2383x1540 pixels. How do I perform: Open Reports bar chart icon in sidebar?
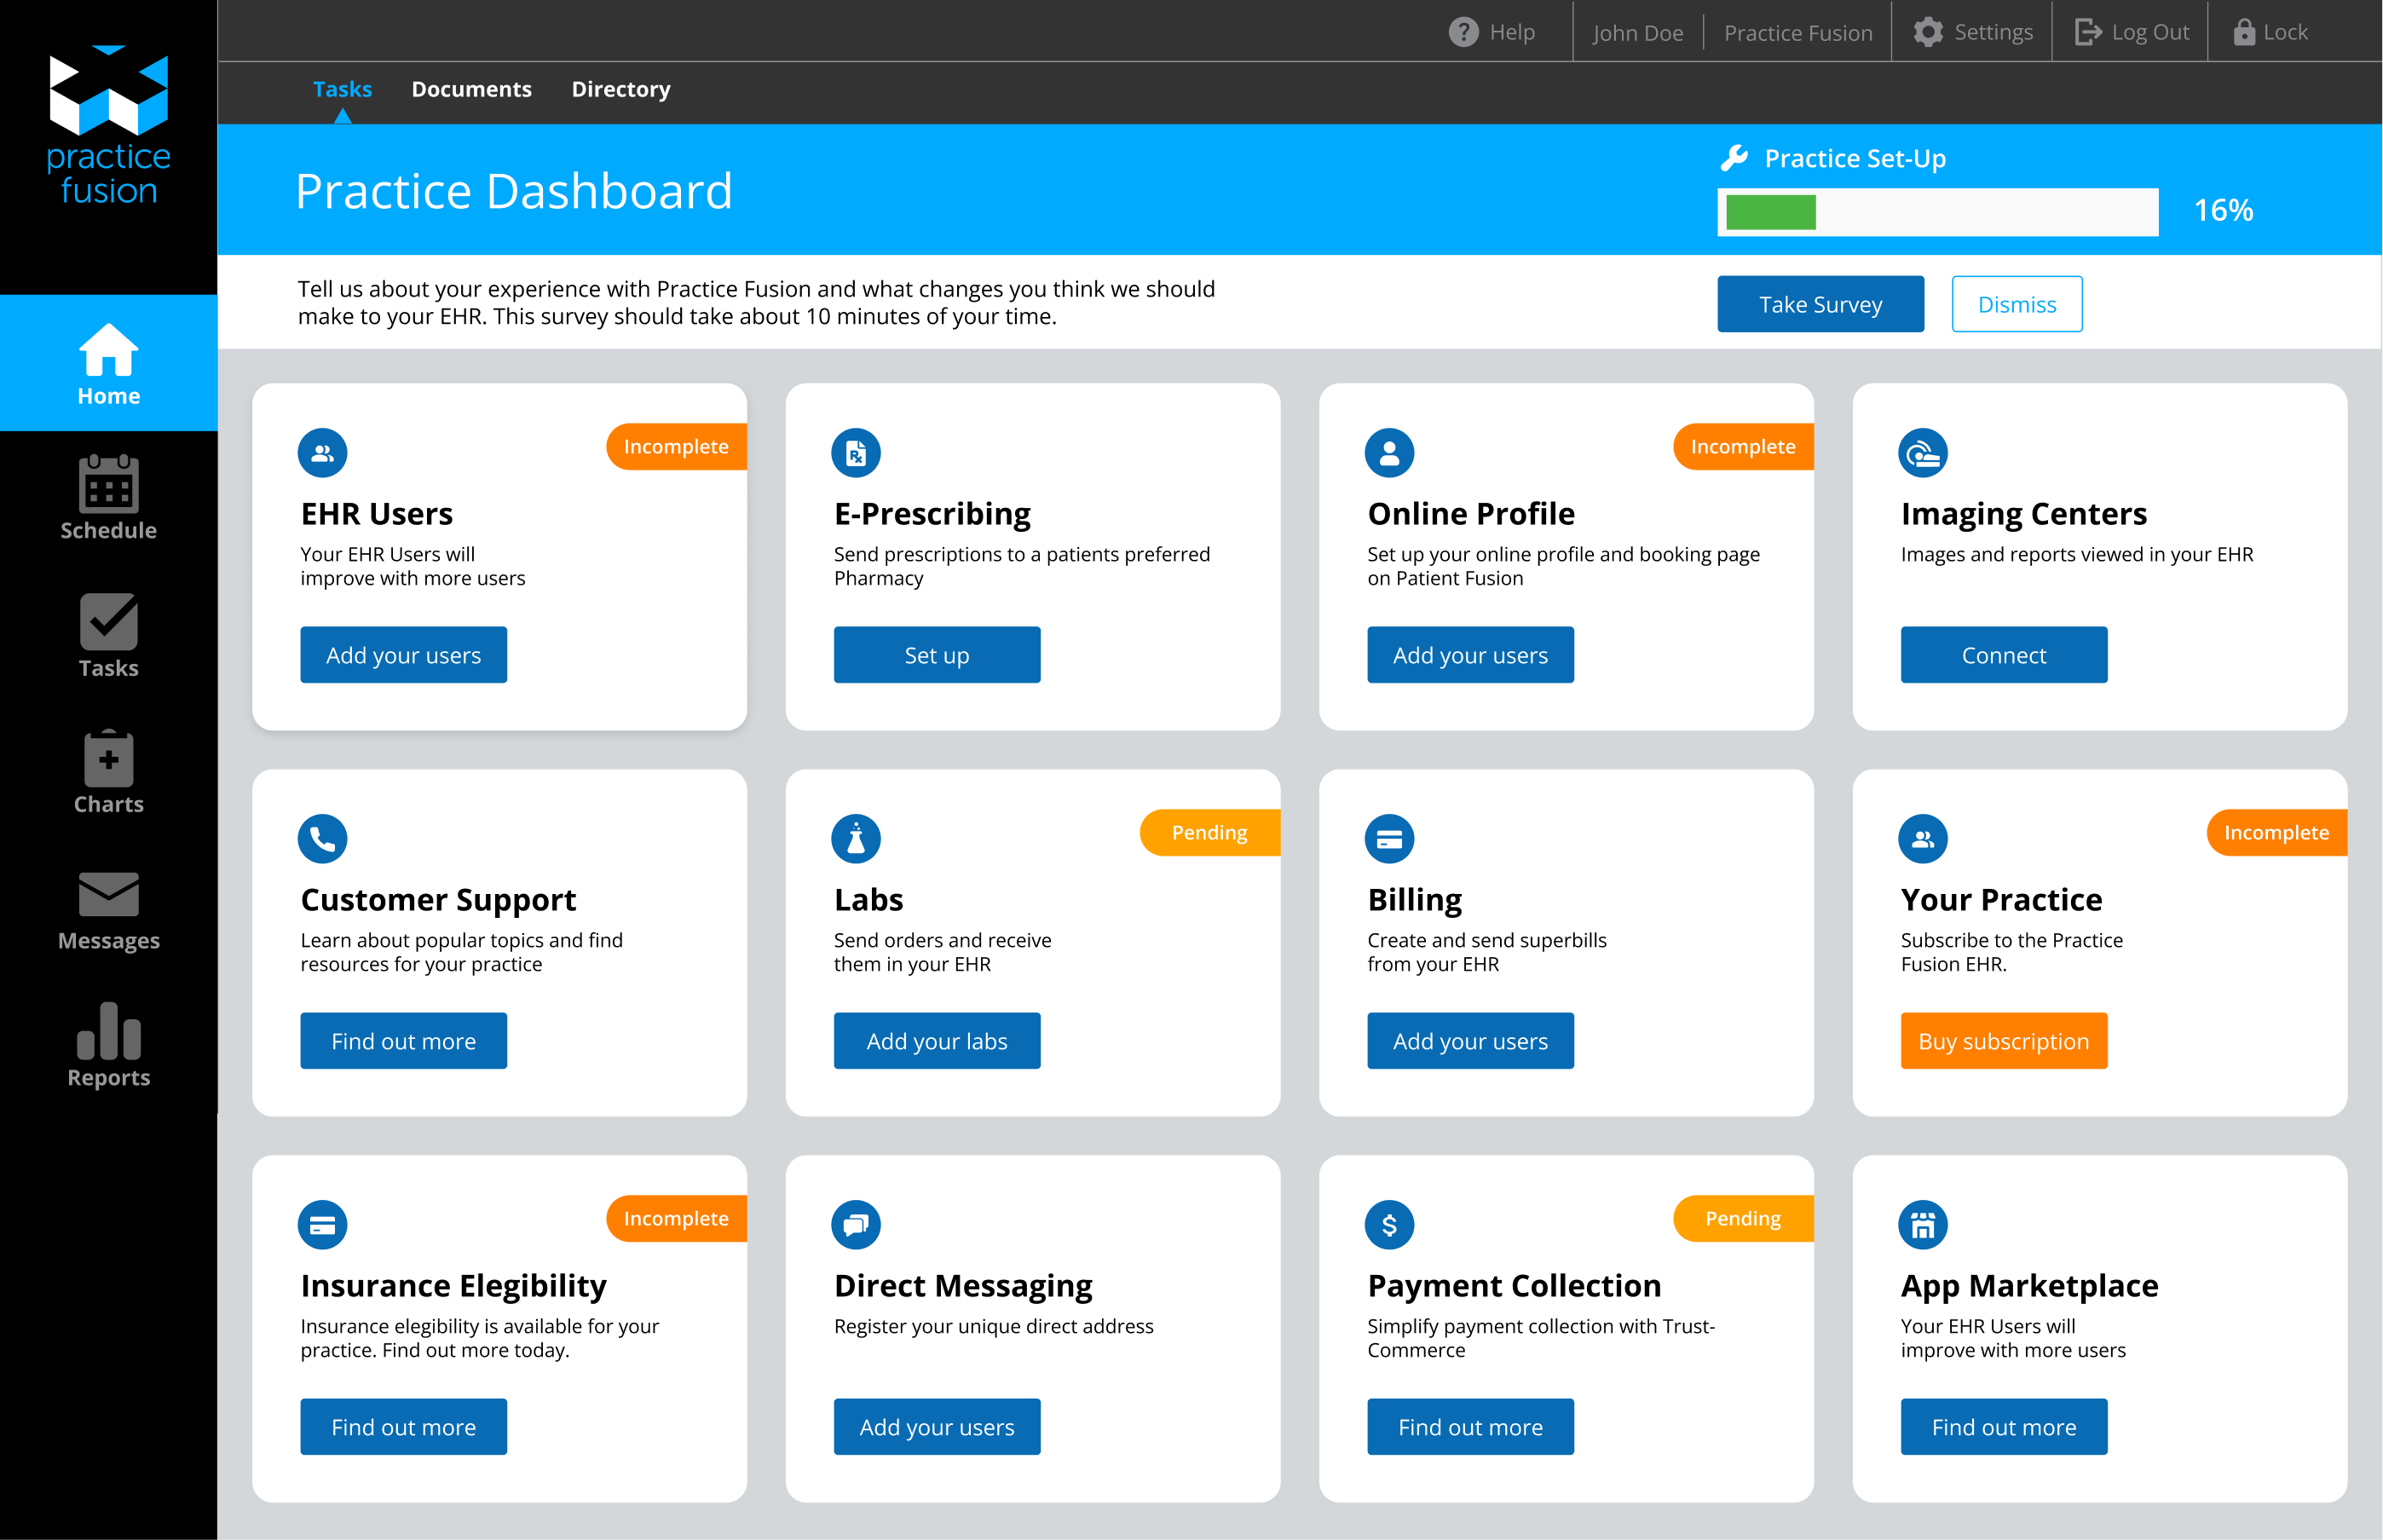[x=108, y=1031]
